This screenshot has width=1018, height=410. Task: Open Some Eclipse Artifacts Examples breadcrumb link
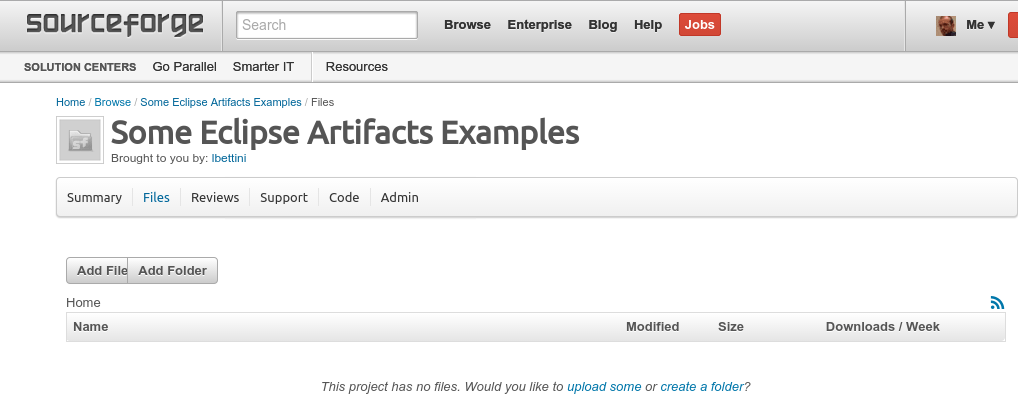pyautogui.click(x=221, y=102)
